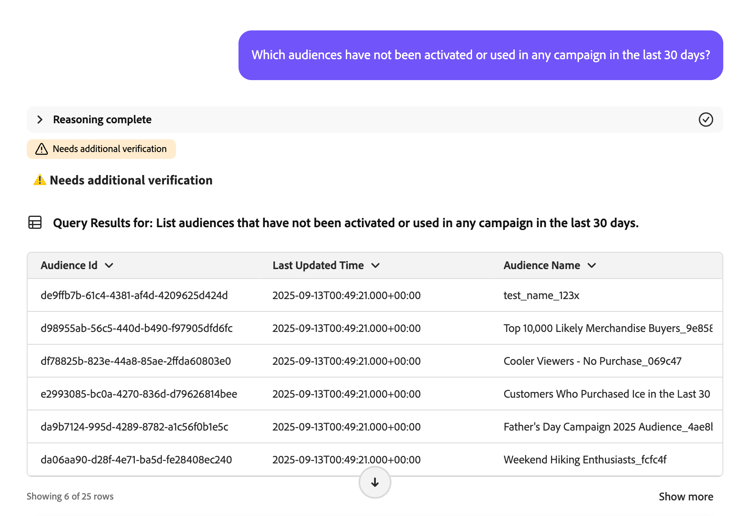Click Customers Who Purchased Ice audience
750x516 pixels.
[x=606, y=394]
